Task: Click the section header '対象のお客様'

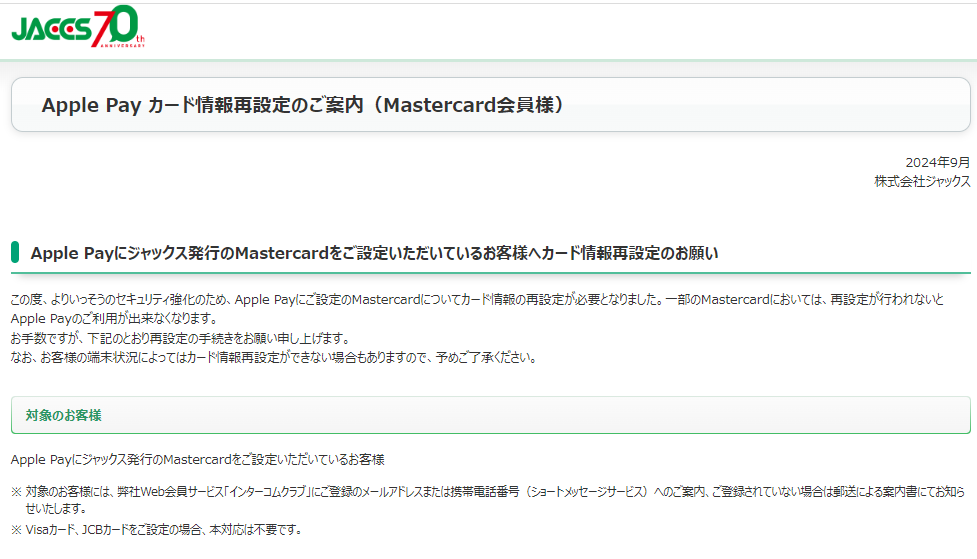Action: click(x=64, y=415)
